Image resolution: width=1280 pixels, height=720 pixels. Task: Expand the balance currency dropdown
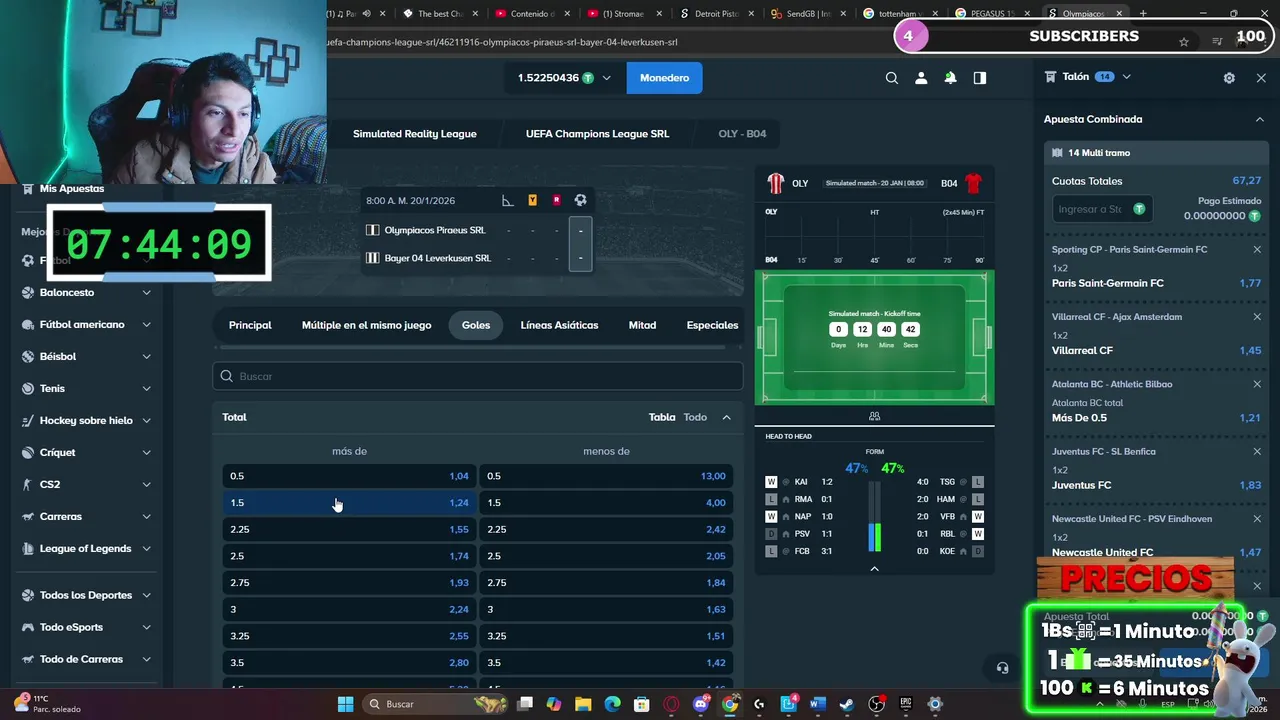point(606,78)
